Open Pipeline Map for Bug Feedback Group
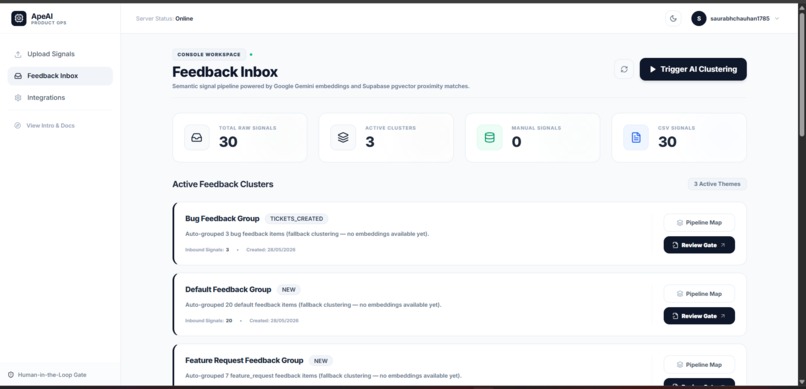Image resolution: width=806 pixels, height=389 pixels. [x=699, y=223]
